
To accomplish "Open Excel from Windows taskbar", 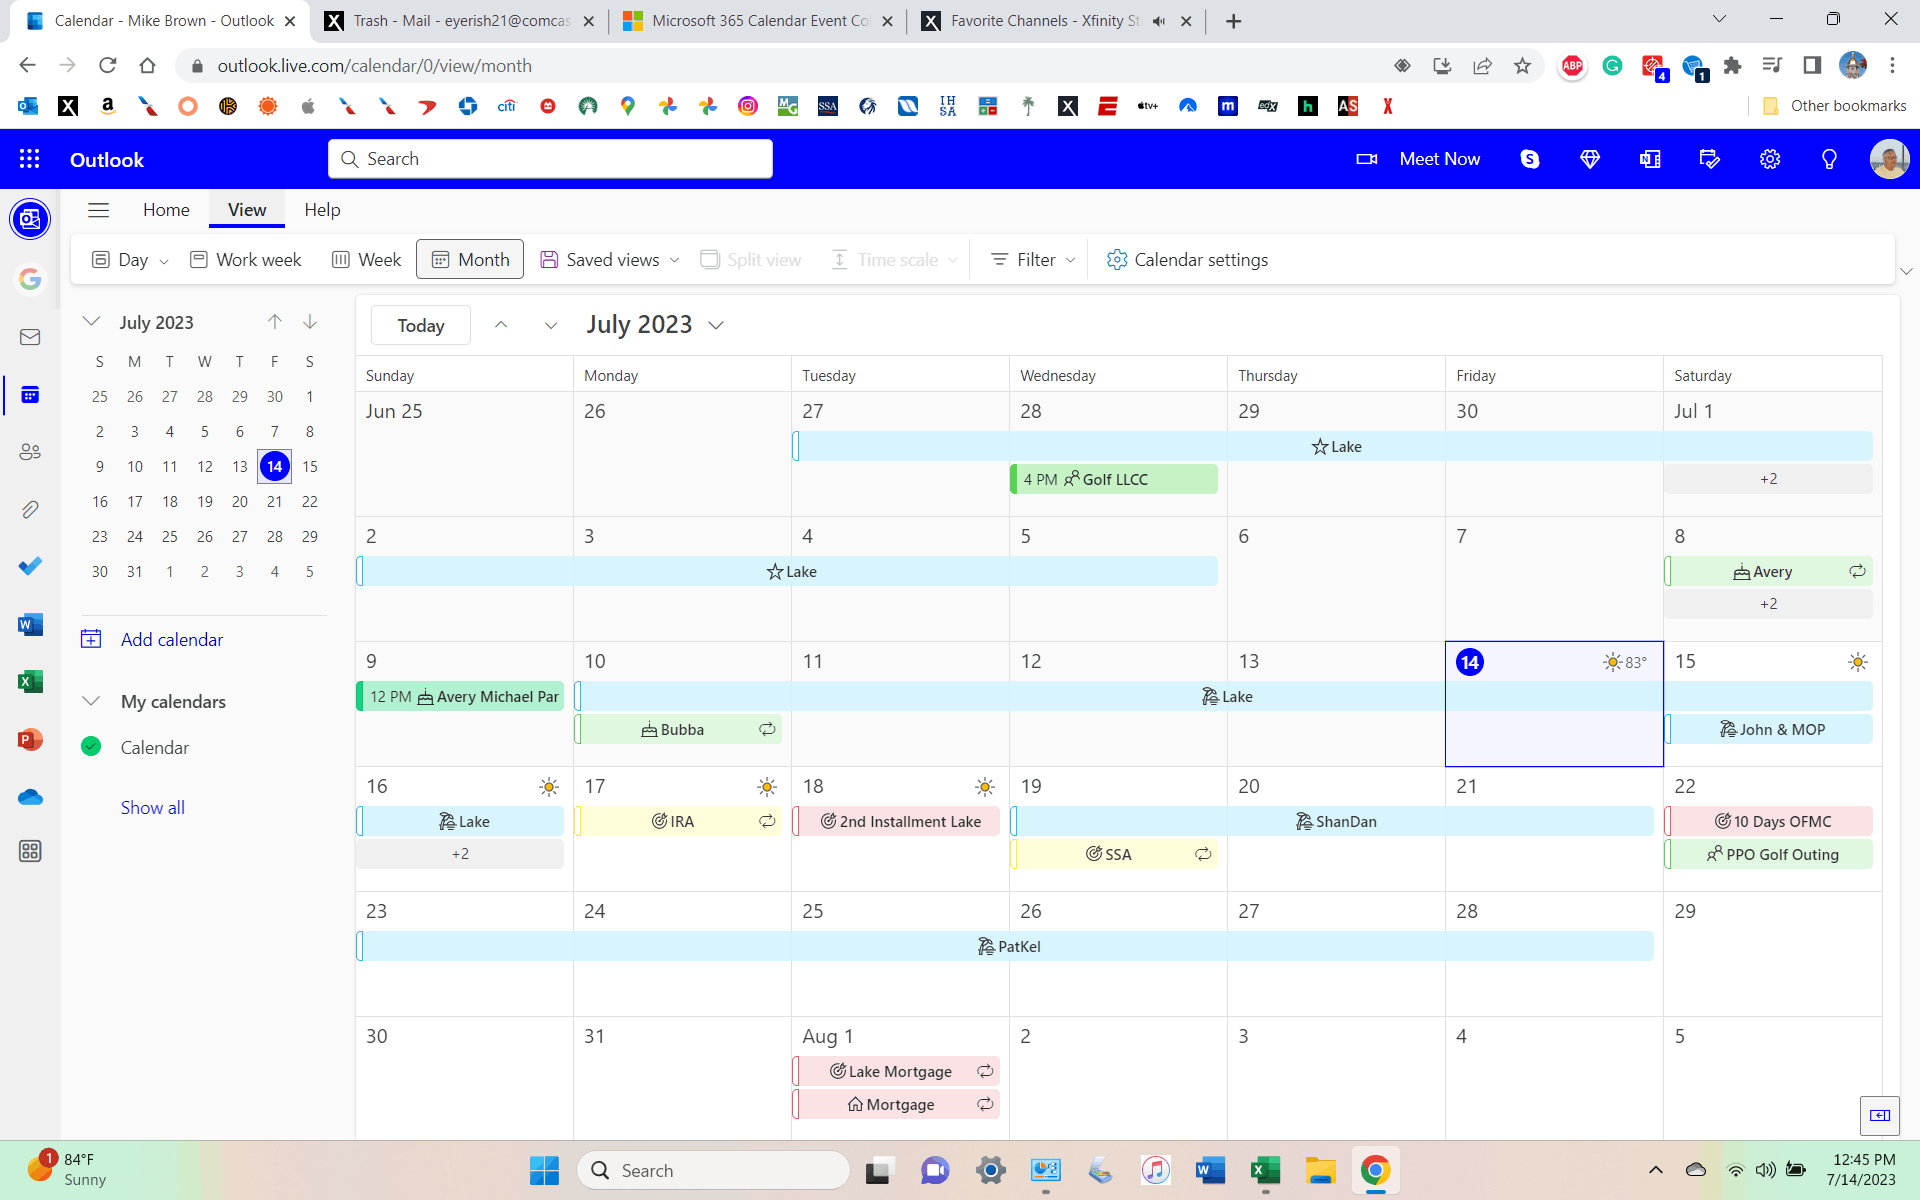I will coord(1265,1170).
